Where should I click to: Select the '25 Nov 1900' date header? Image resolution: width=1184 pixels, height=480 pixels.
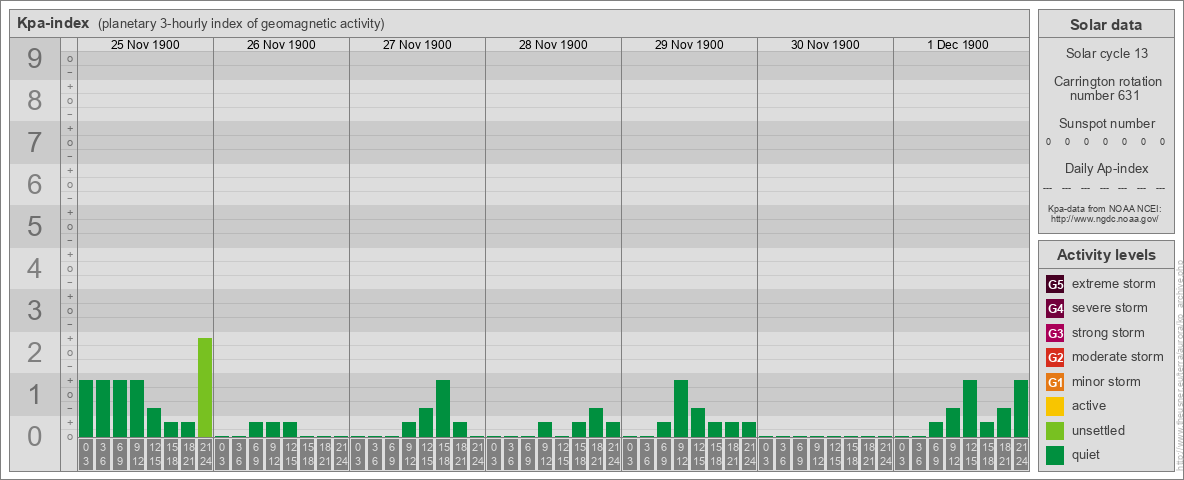click(x=145, y=45)
